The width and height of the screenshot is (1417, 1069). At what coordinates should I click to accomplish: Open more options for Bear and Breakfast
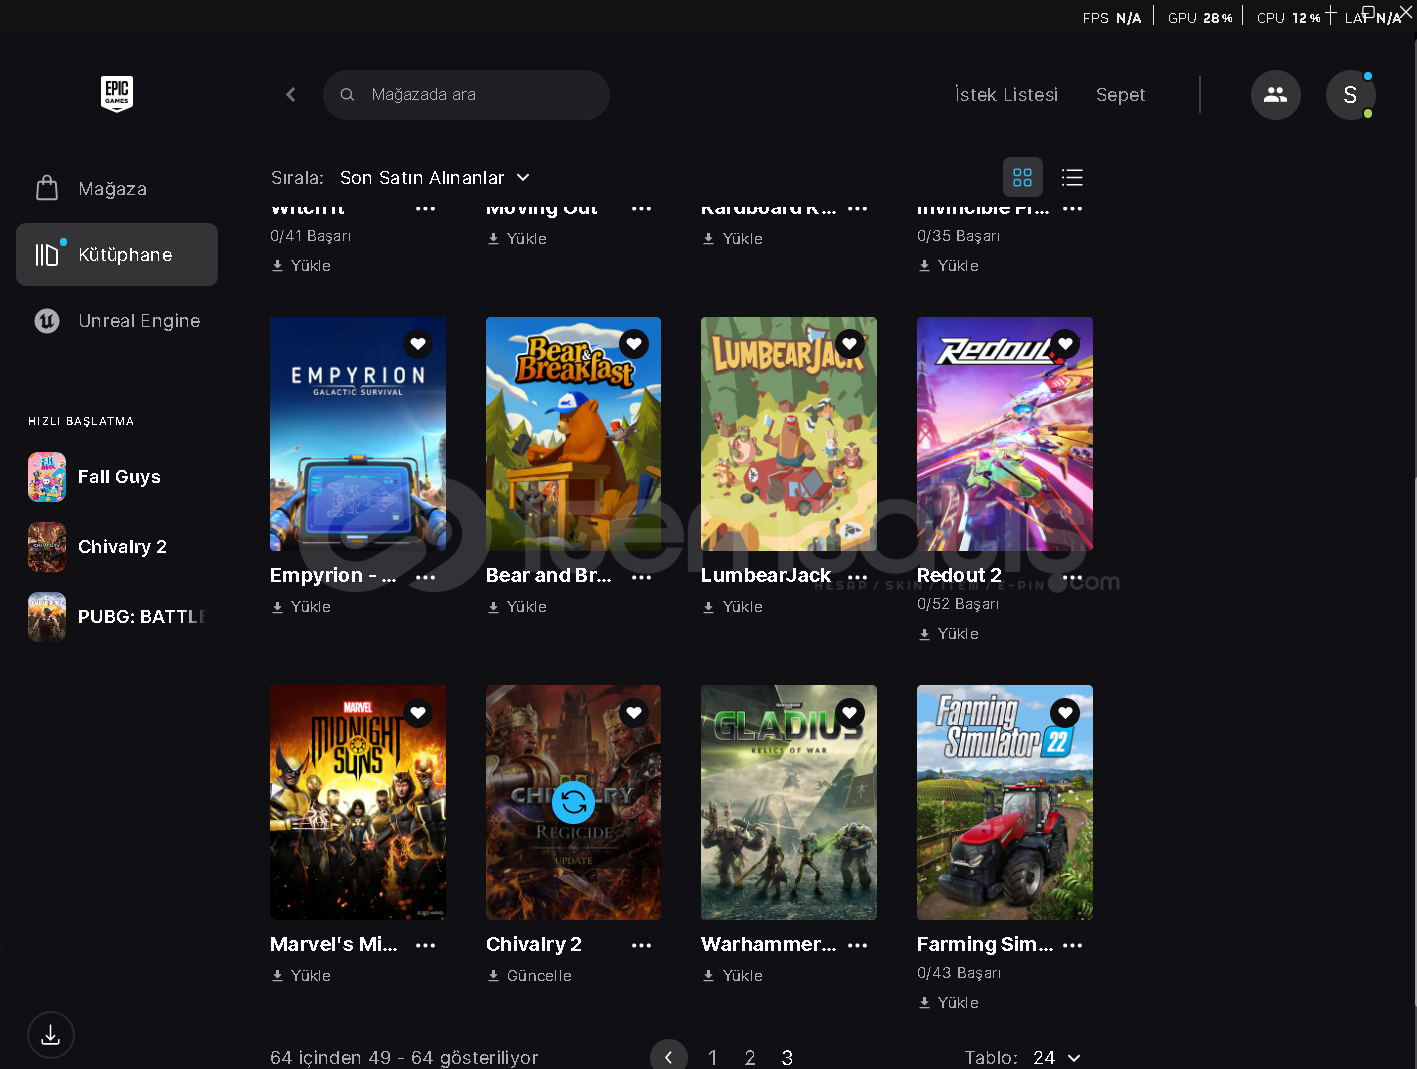[642, 577]
